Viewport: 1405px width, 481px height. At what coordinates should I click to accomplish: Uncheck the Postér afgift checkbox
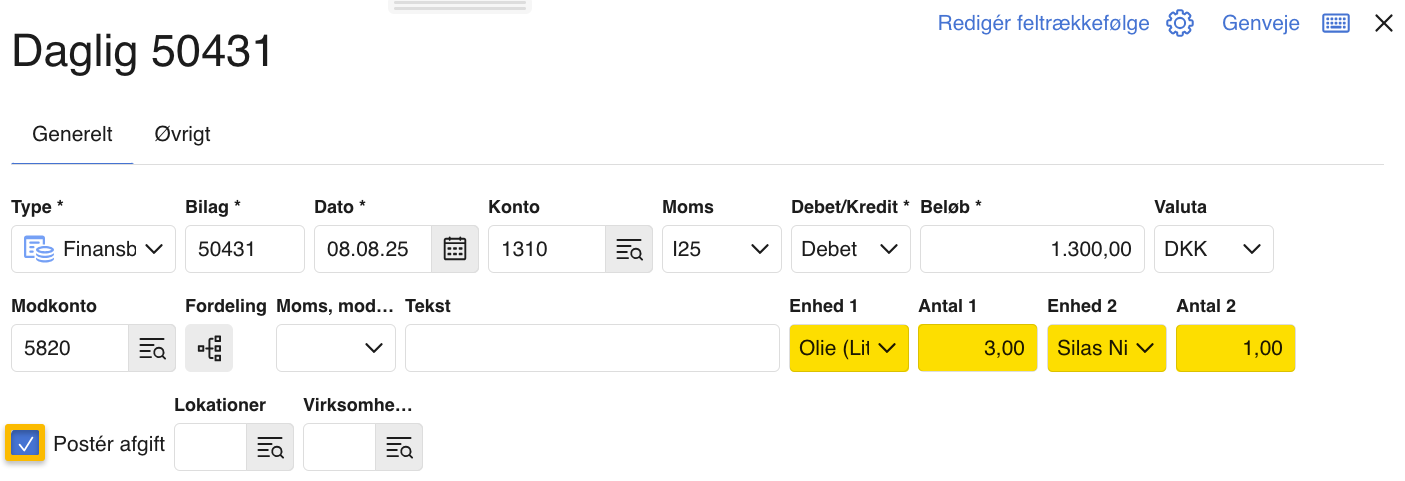[27, 443]
